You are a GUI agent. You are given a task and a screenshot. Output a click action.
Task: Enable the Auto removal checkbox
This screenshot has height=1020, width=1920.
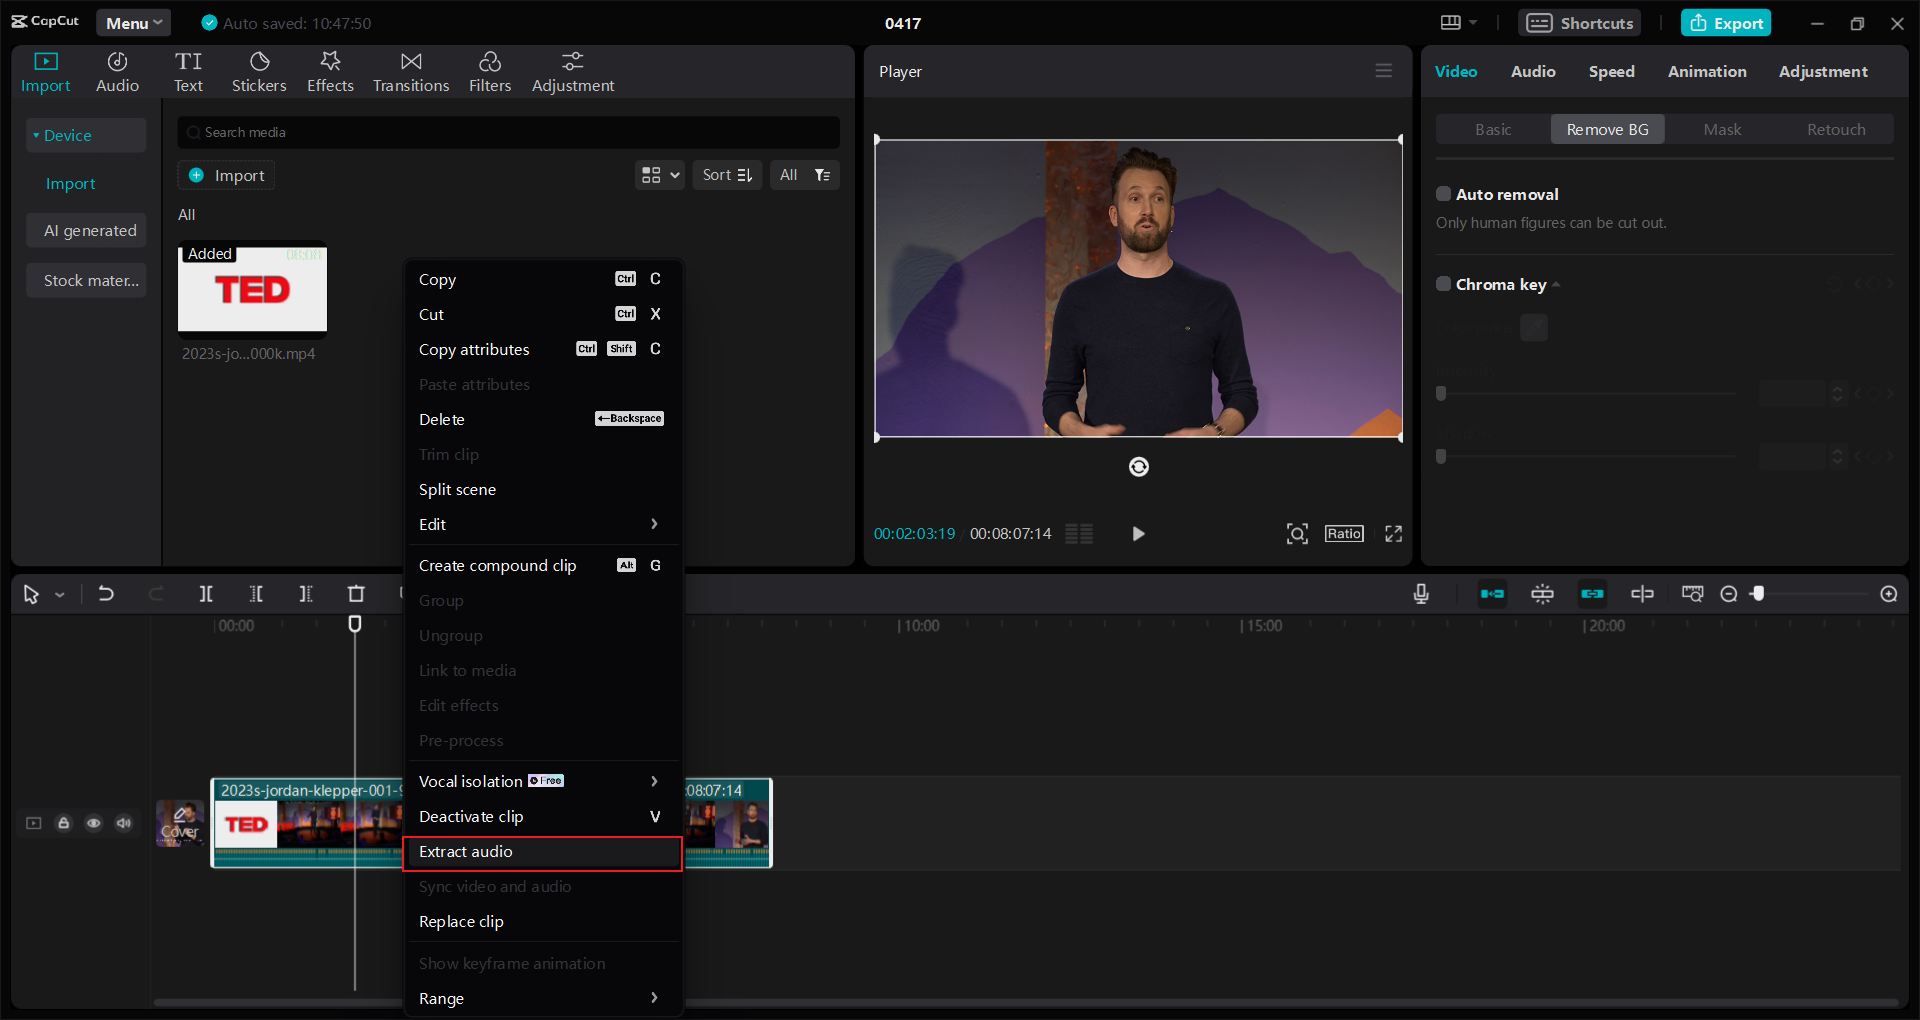coord(1443,193)
